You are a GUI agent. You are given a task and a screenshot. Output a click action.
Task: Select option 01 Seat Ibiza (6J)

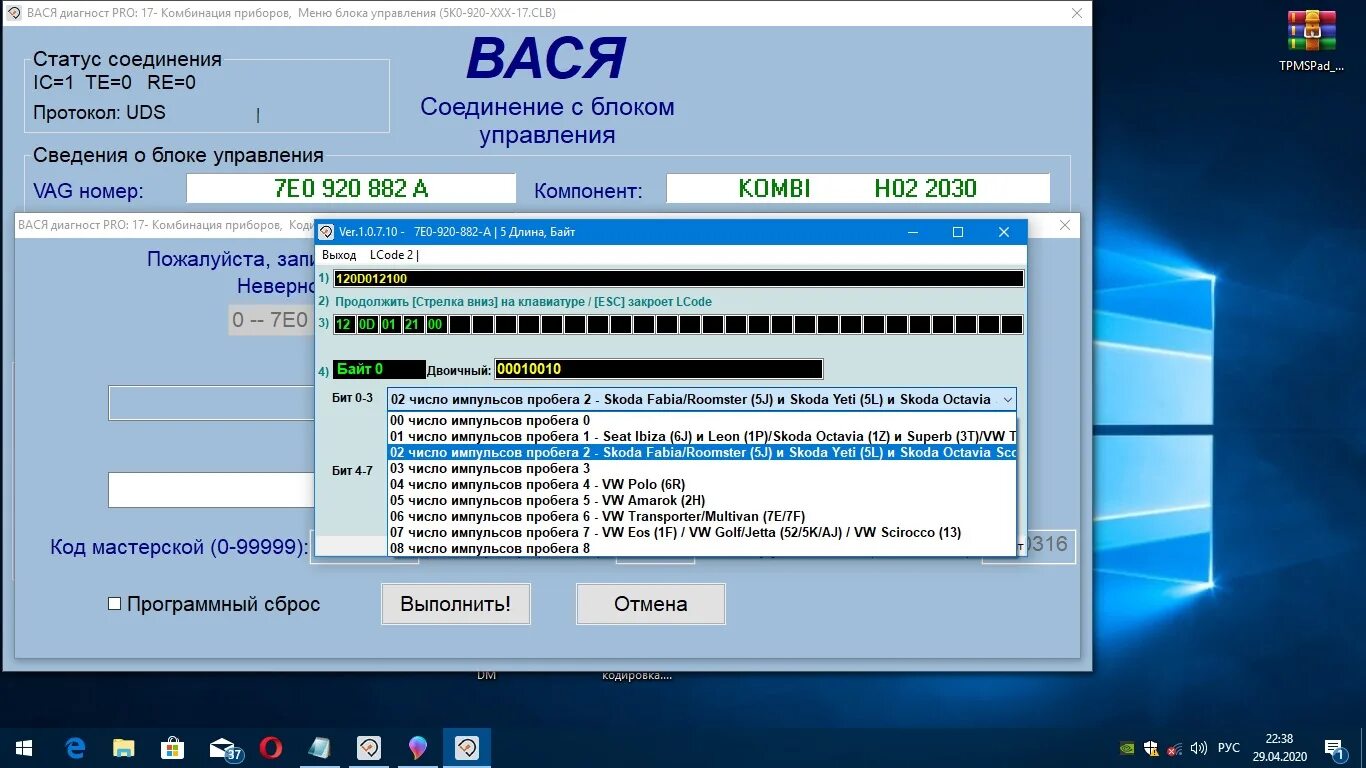click(702, 437)
